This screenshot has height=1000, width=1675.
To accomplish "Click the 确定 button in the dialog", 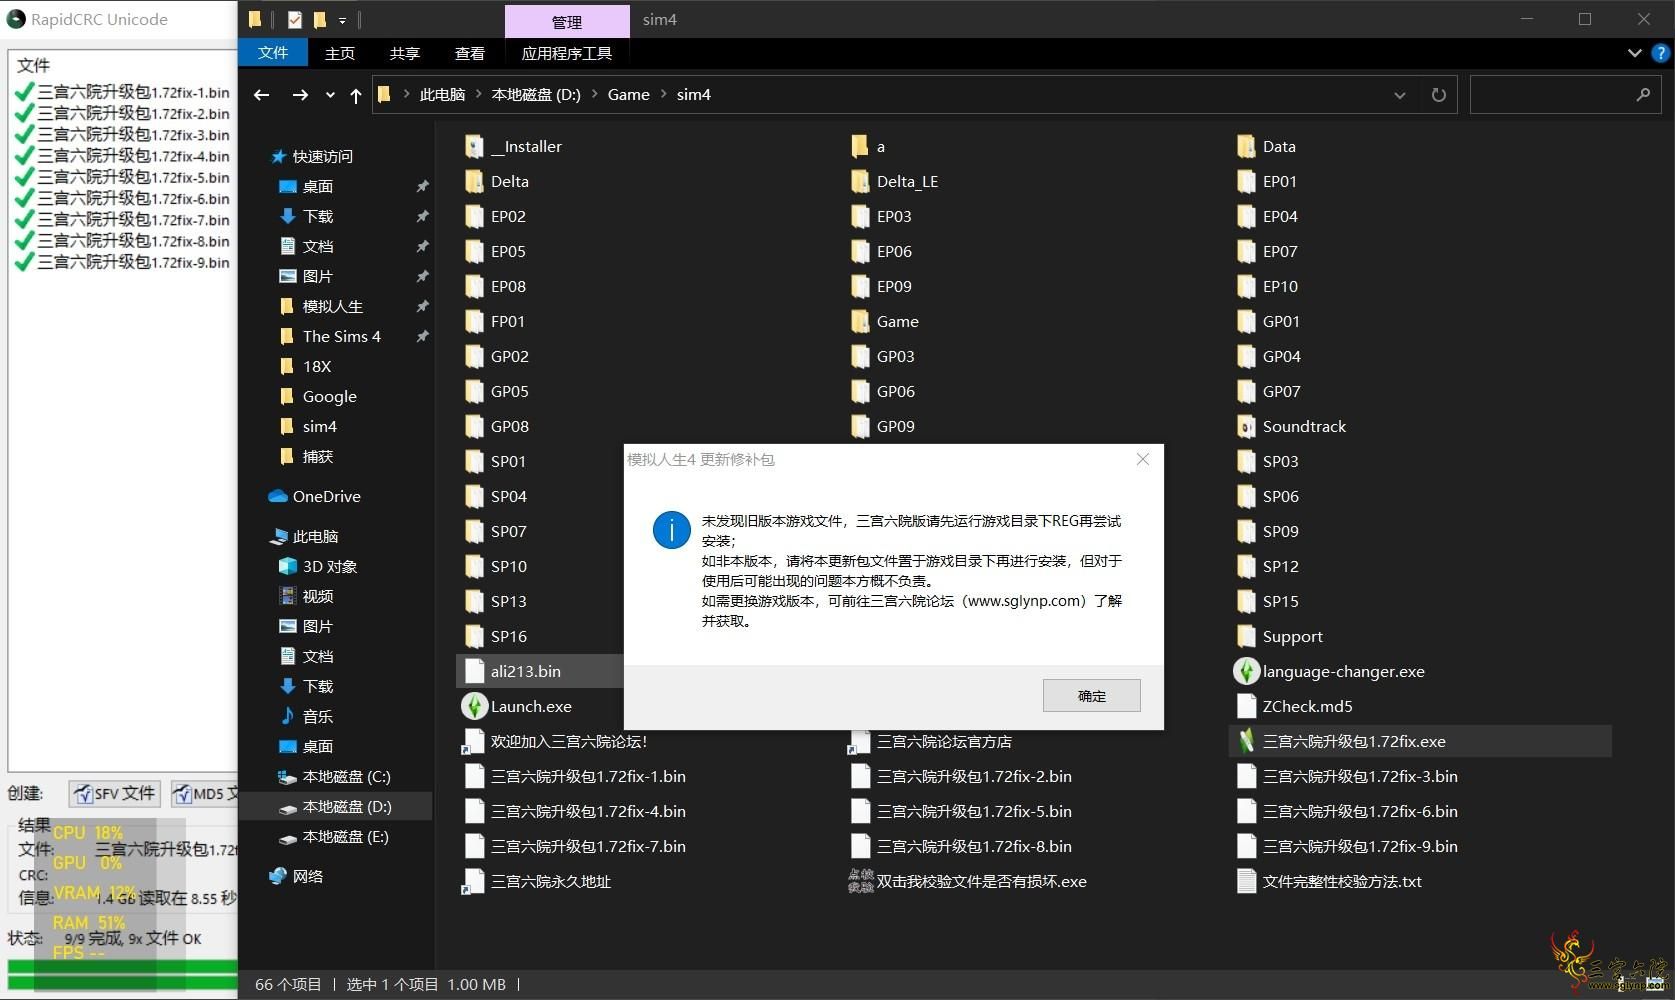I will 1091,696.
